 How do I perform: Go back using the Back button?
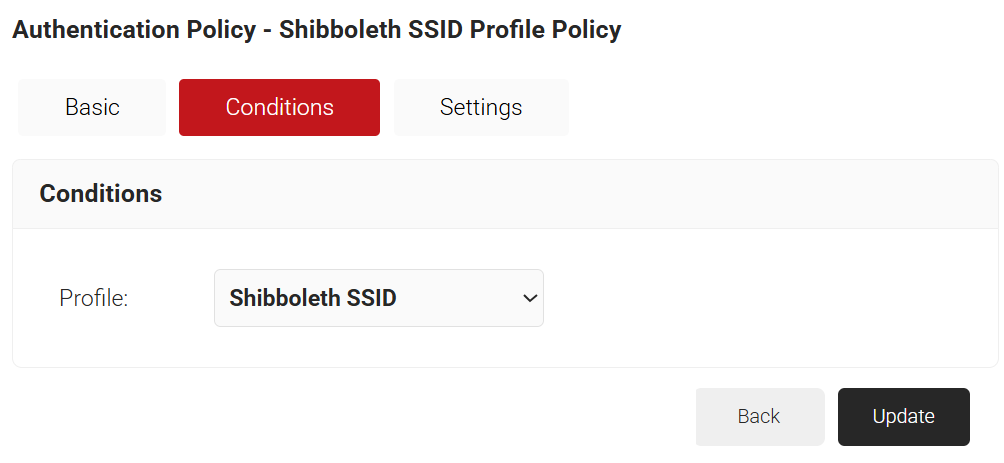[759, 416]
